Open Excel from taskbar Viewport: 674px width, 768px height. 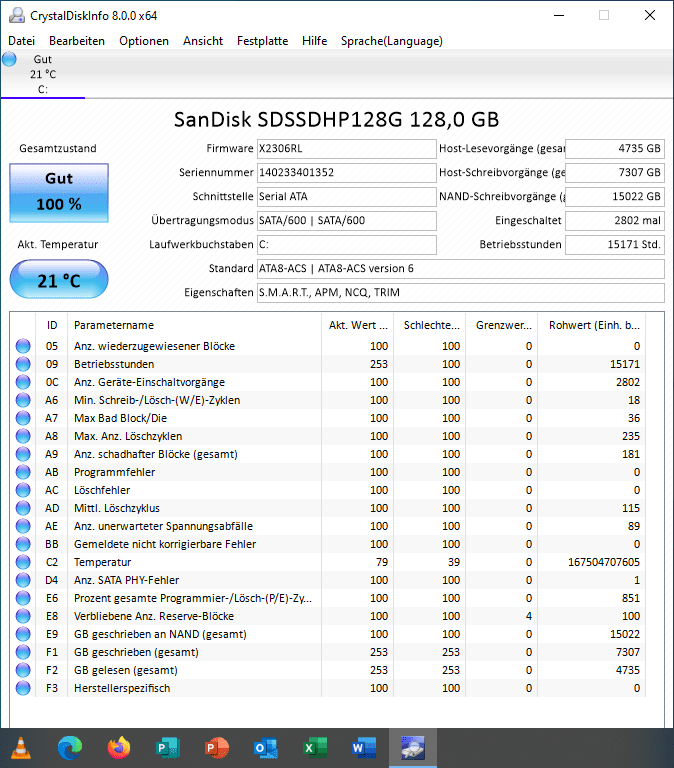[x=315, y=748]
